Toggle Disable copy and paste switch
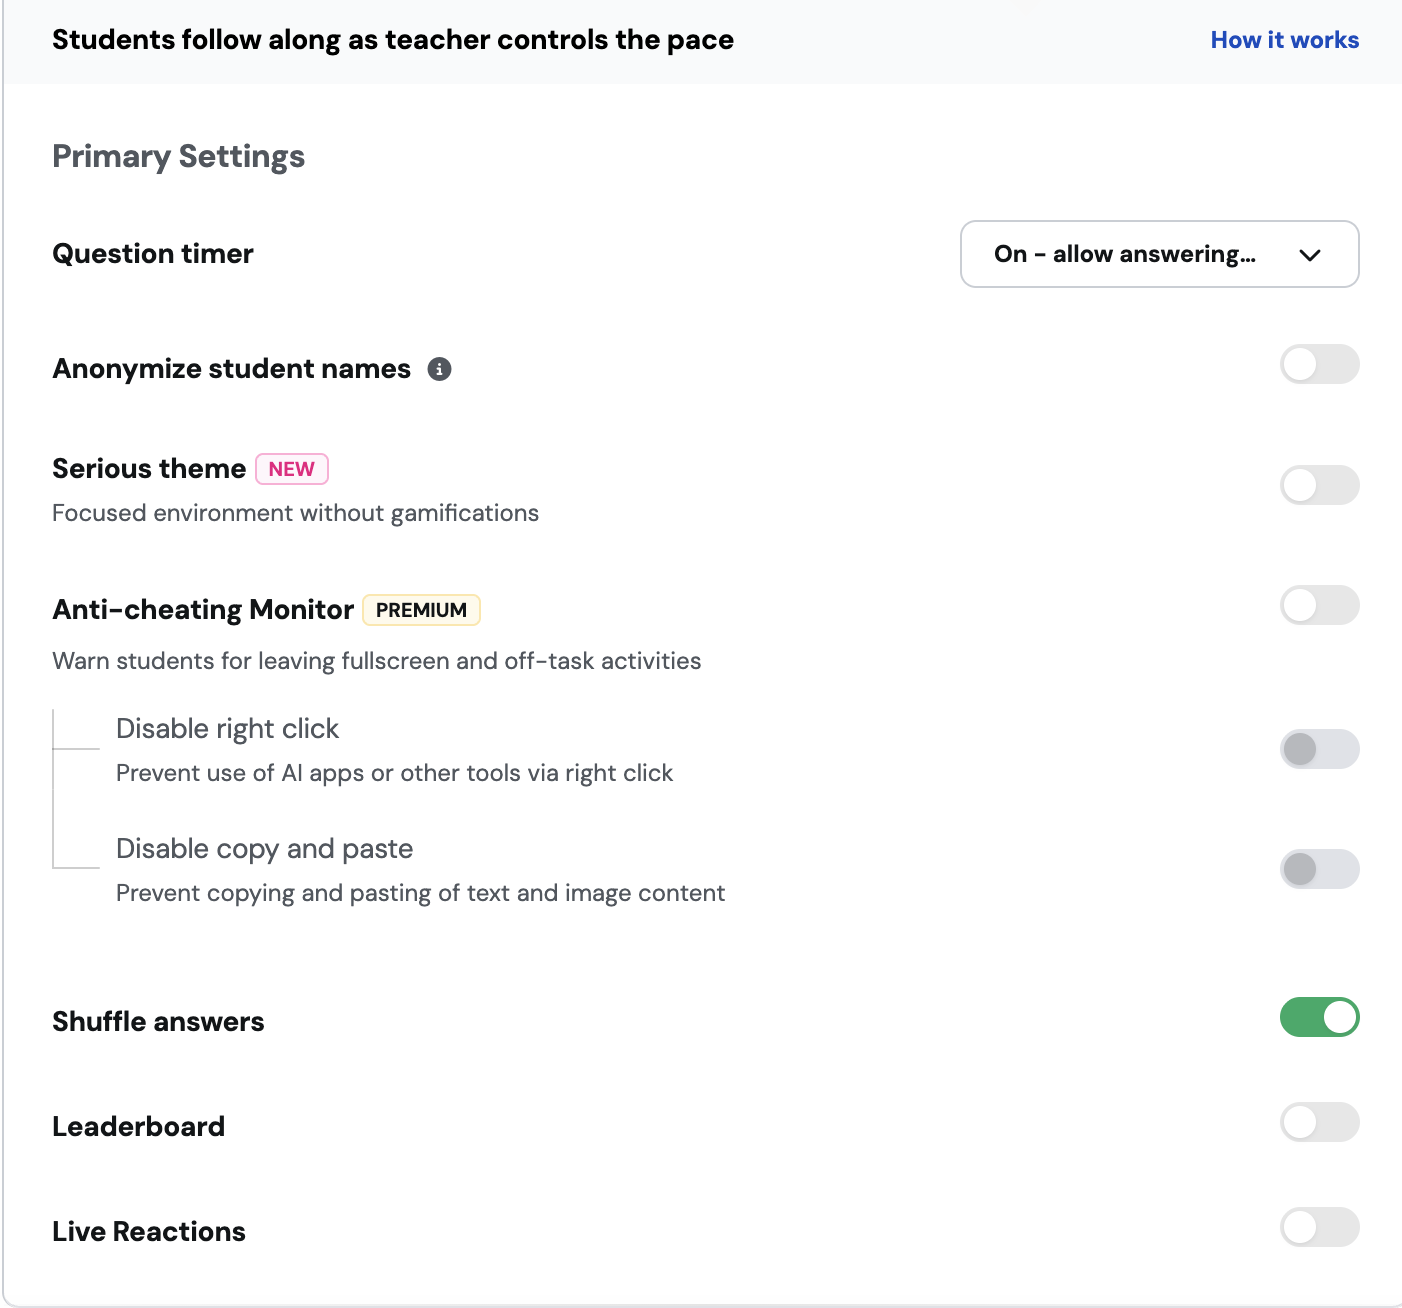This screenshot has height=1308, width=1402. tap(1320, 869)
